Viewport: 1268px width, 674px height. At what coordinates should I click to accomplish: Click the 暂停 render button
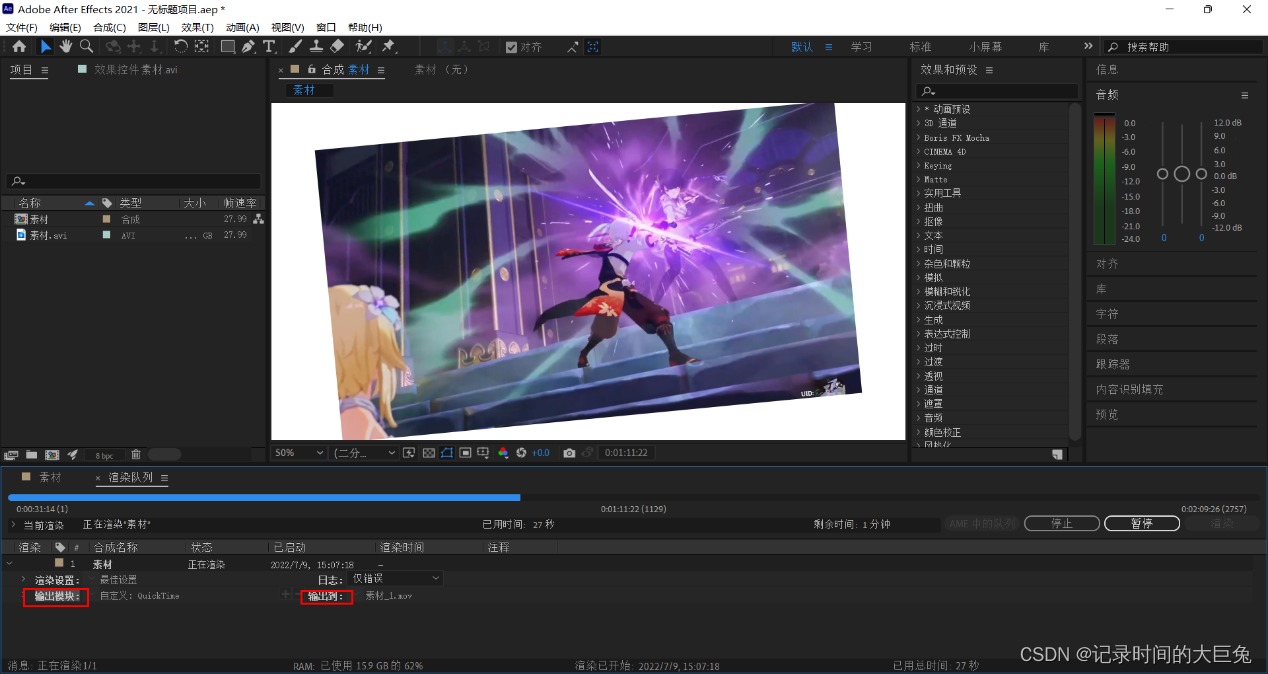click(x=1141, y=523)
